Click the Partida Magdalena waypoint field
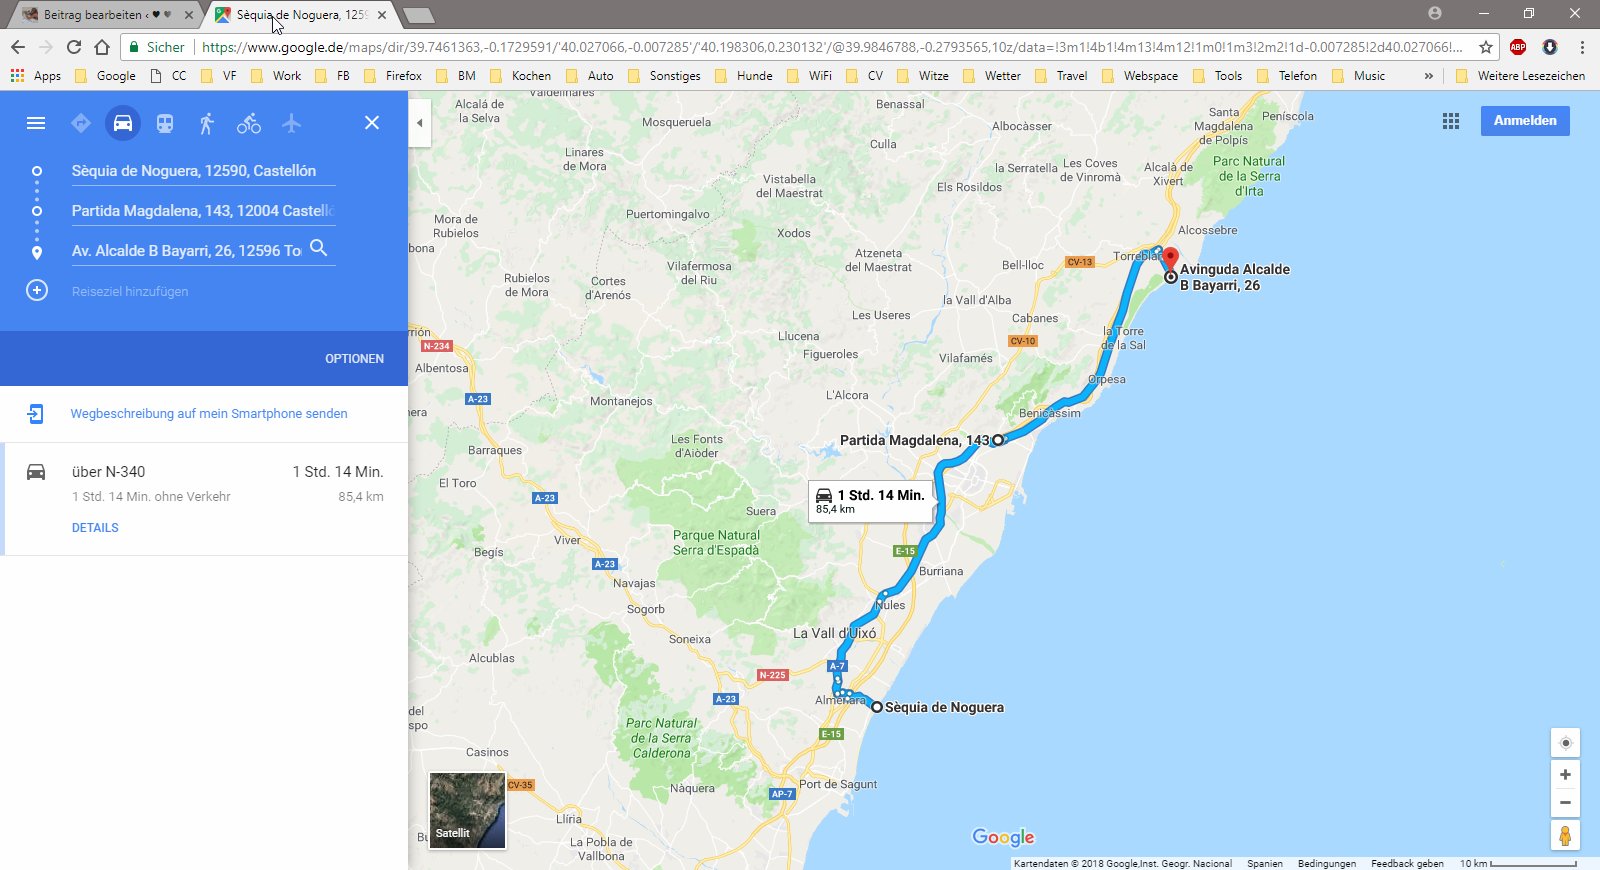 tap(203, 211)
